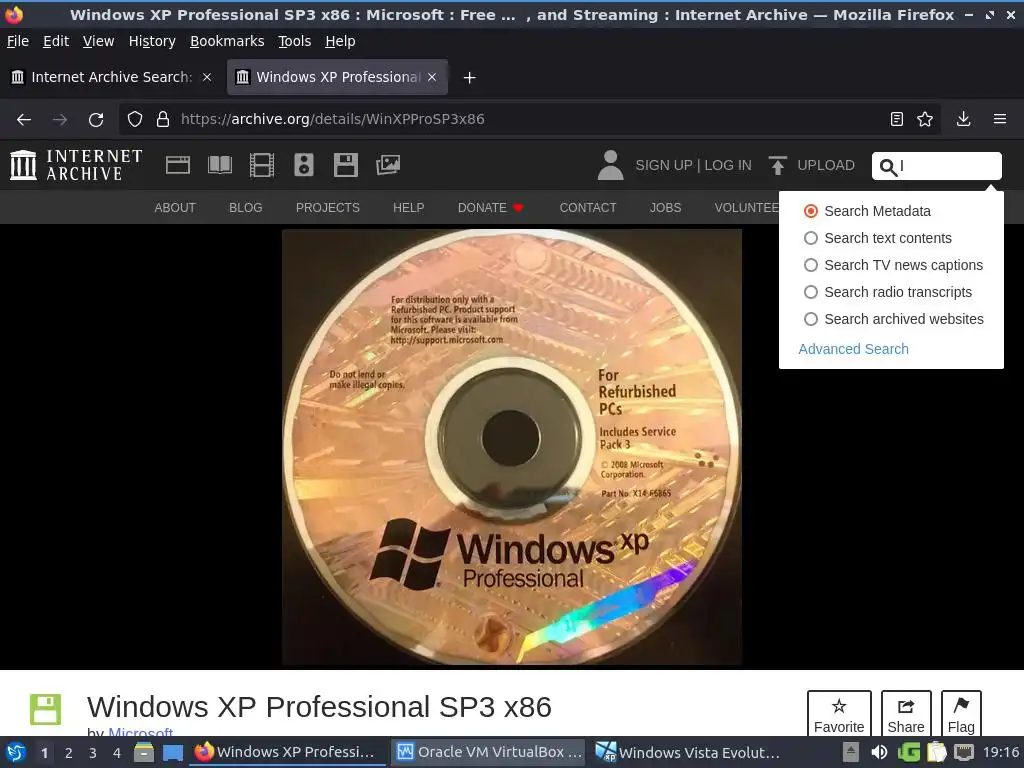The height and width of the screenshot is (768, 1024).
Task: Click the Share button
Action: click(906, 713)
